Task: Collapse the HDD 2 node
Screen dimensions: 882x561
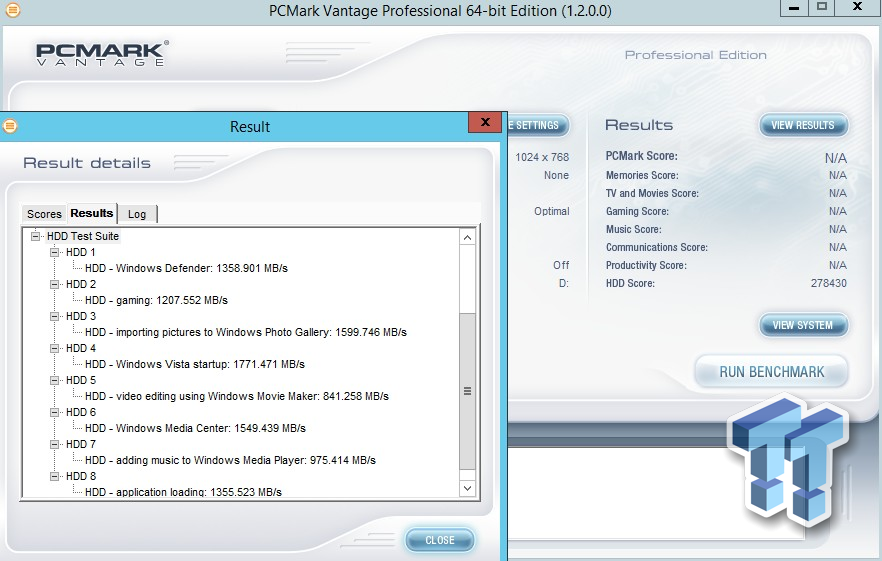Action: click(55, 284)
